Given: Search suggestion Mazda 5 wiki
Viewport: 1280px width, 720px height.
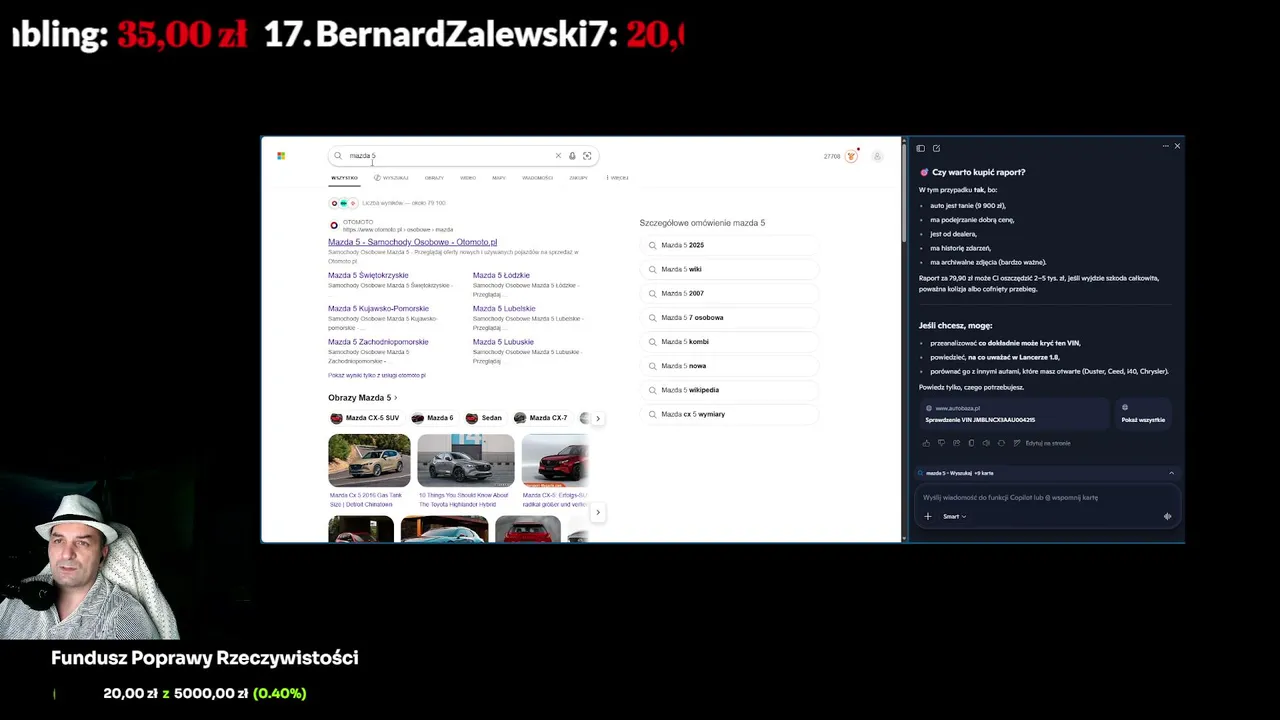Looking at the screenshot, I should 728,269.
